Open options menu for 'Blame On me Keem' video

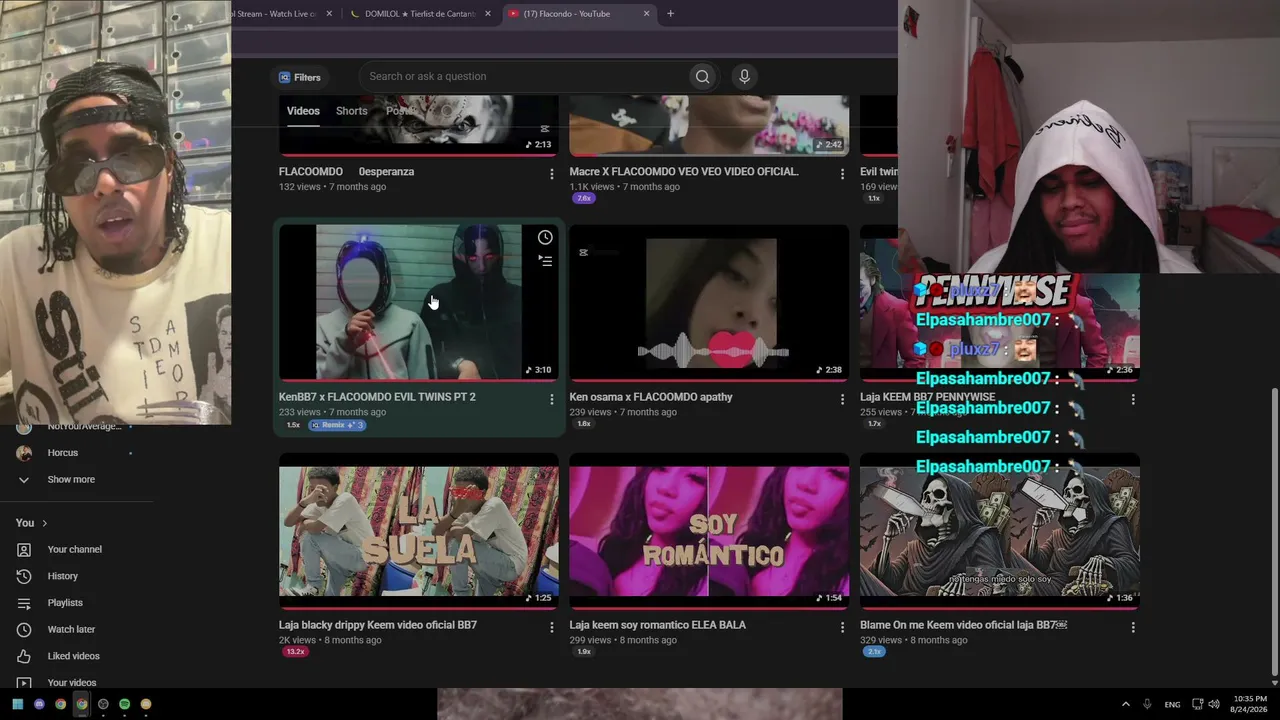[1133, 627]
